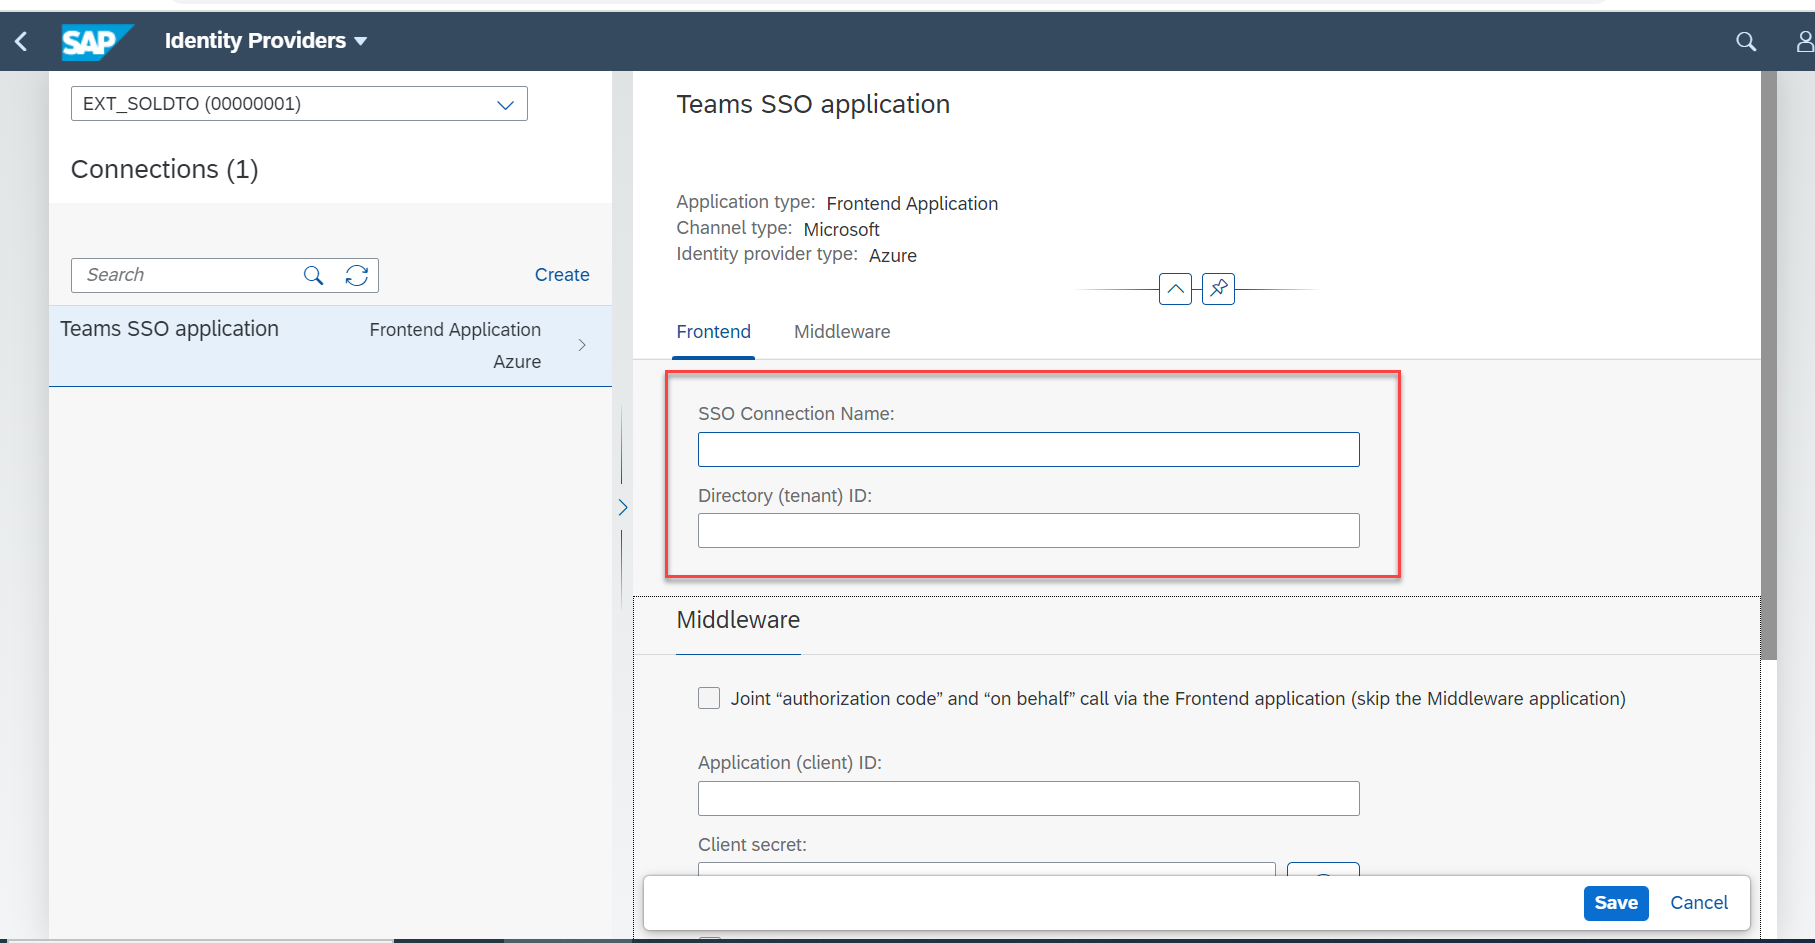Go back with the header back arrow
Screen dimensions: 1815x943
click(21, 41)
